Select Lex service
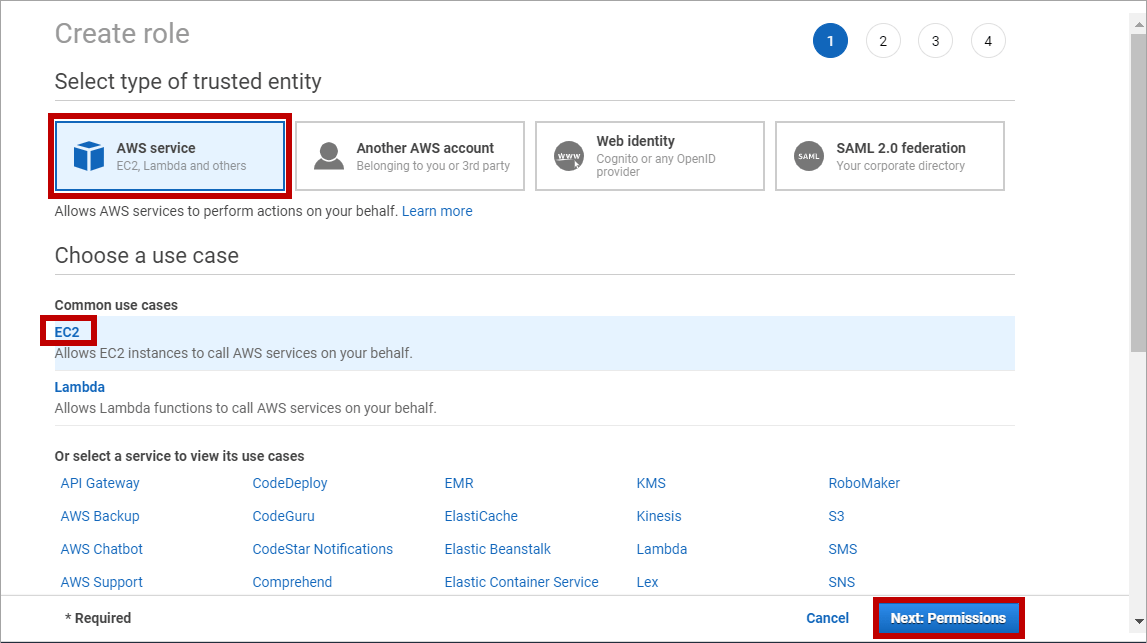This screenshot has height=643, width=1147. [647, 582]
